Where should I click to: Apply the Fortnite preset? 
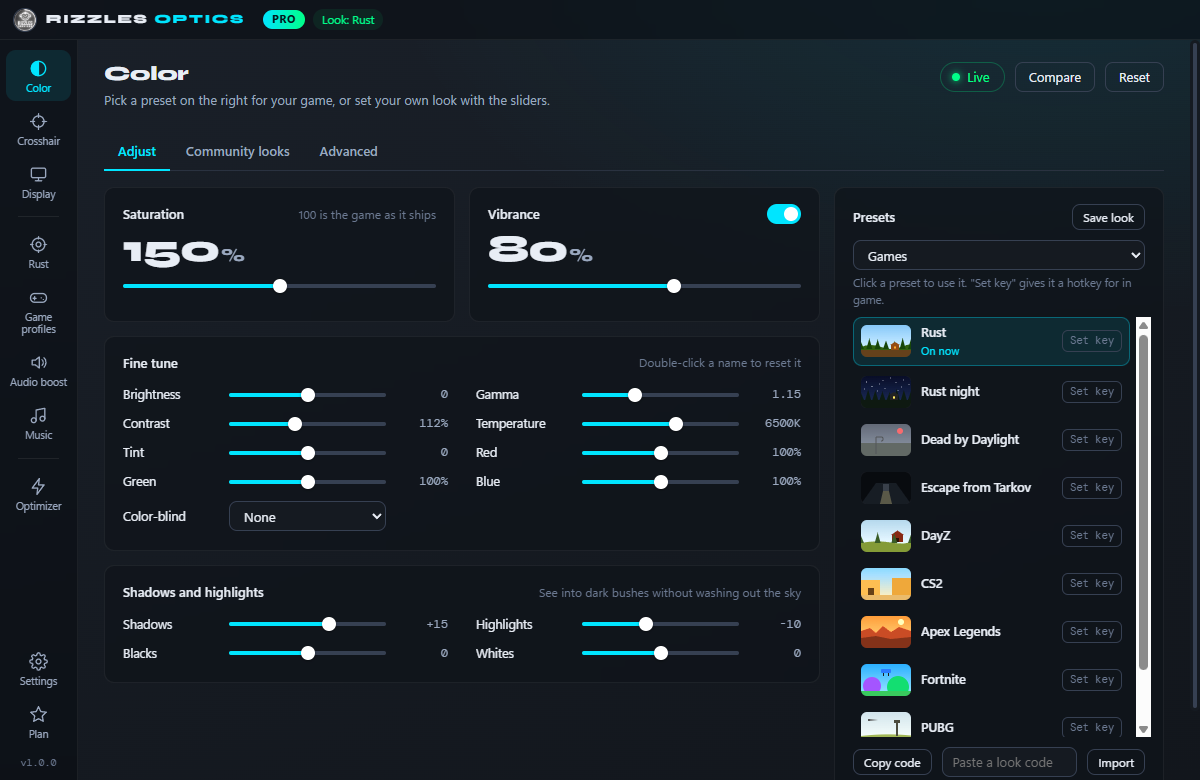[991, 680]
